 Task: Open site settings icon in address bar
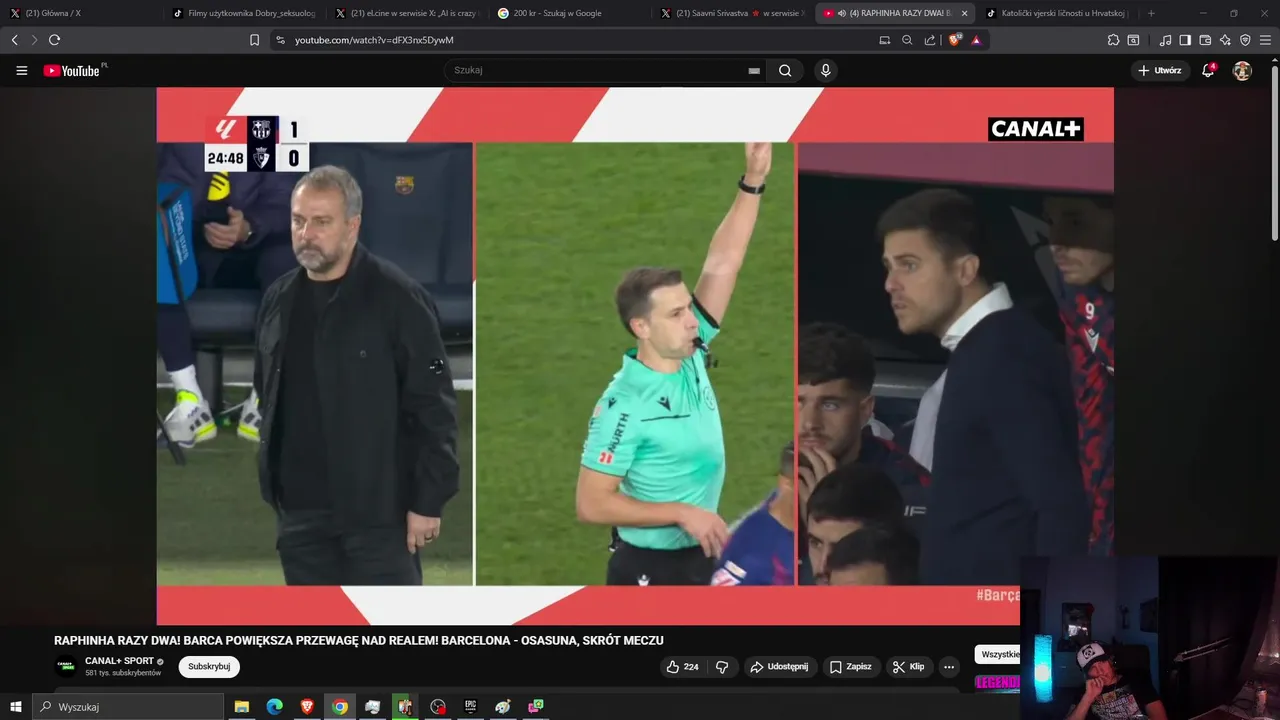click(x=280, y=40)
